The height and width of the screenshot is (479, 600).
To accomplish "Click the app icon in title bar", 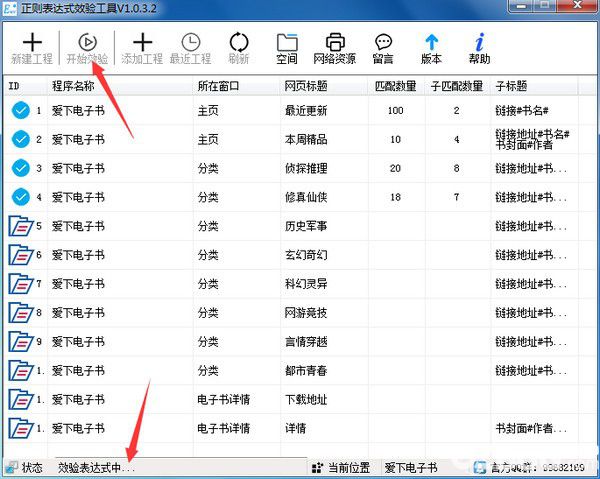I will coord(10,8).
